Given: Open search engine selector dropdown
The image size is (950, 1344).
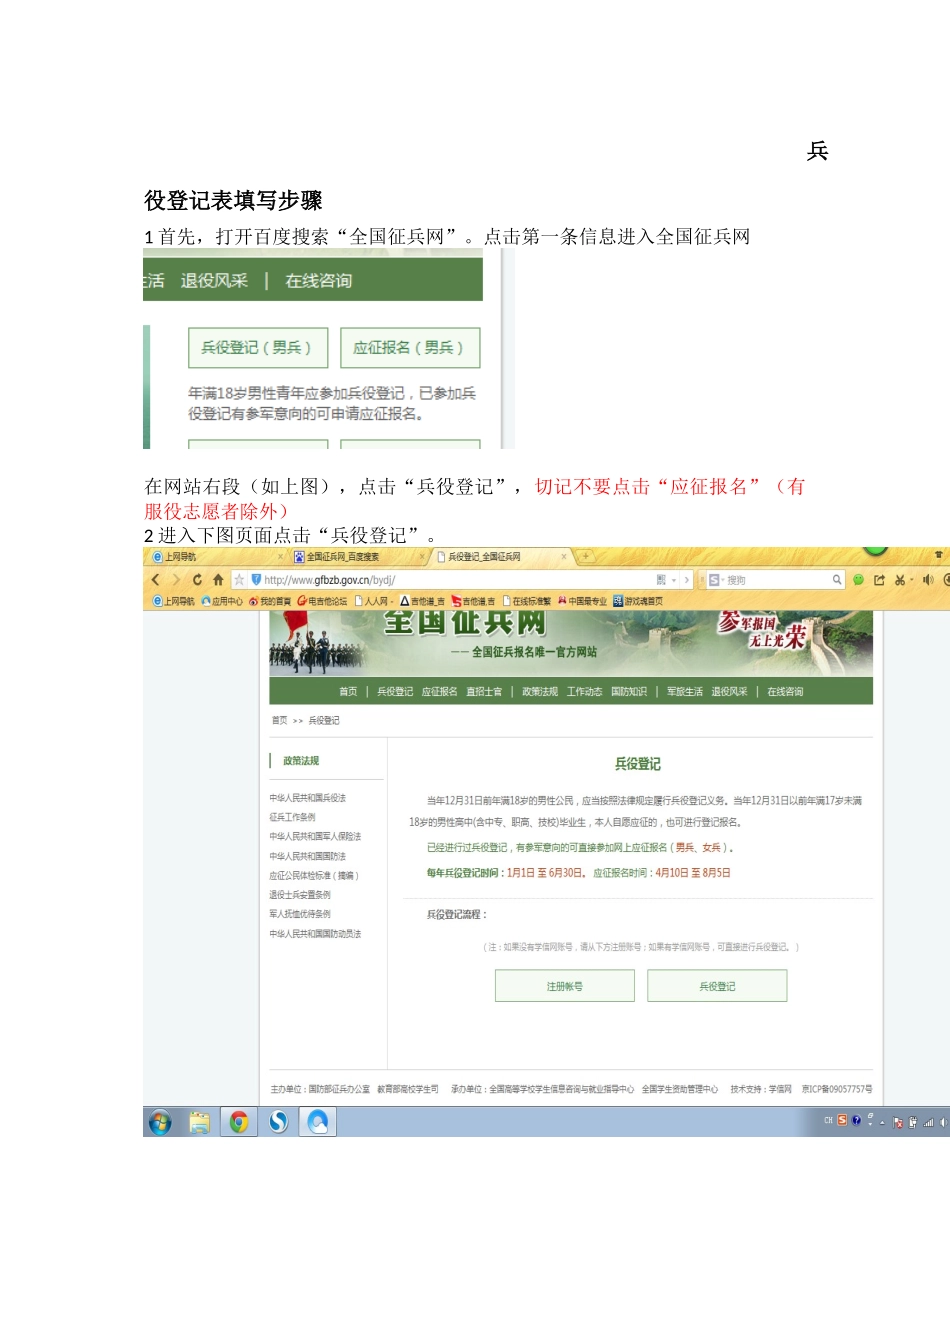Looking at the screenshot, I should click(x=716, y=580).
